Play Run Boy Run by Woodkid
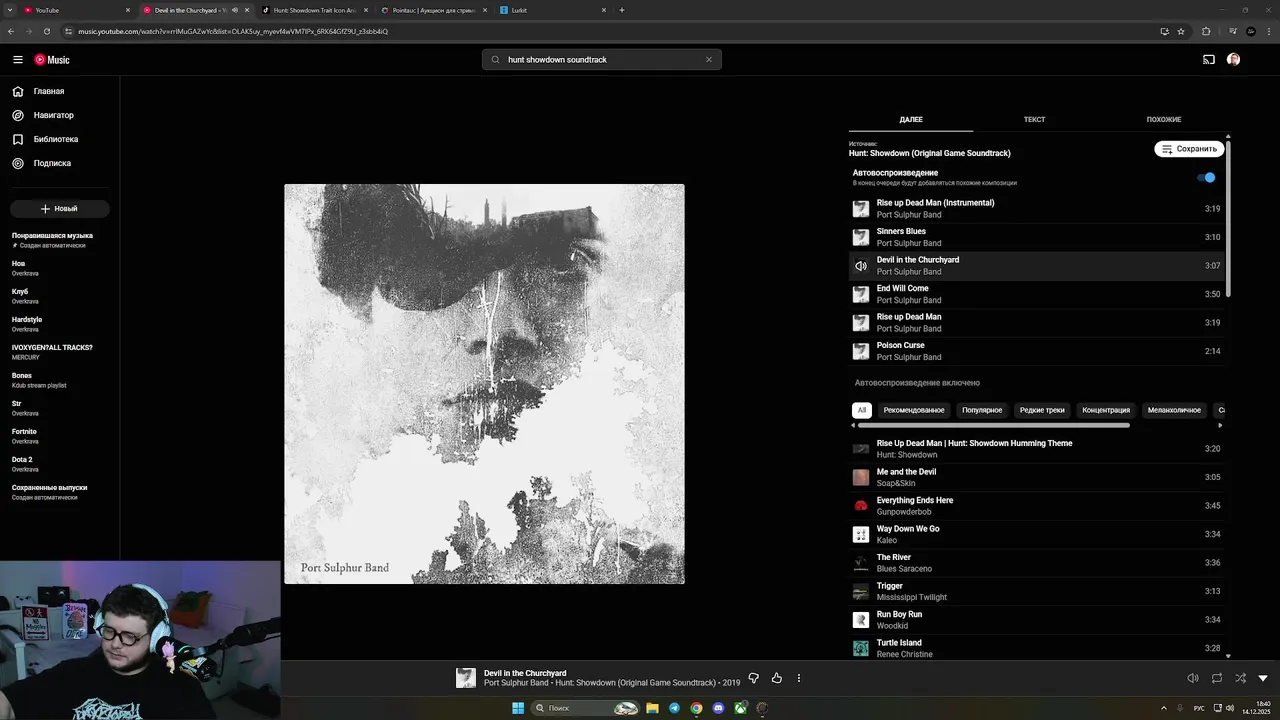This screenshot has height=720, width=1280. [1036, 620]
